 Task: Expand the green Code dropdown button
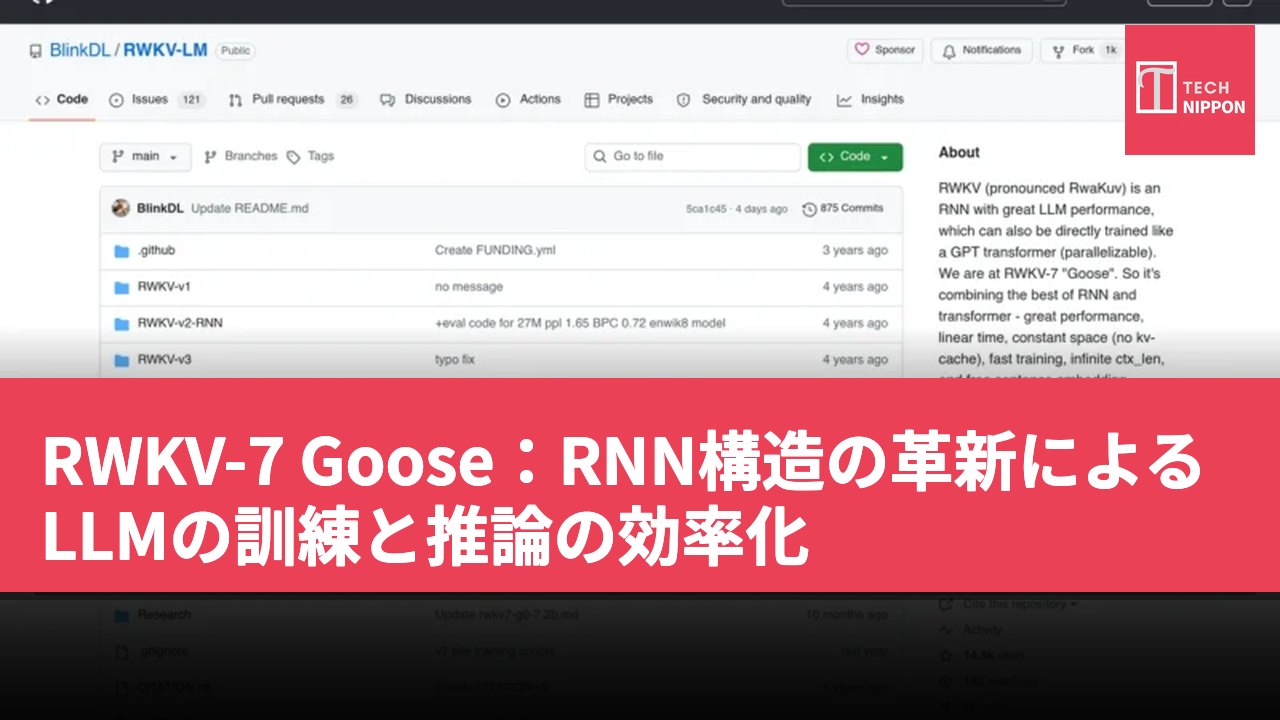click(855, 157)
